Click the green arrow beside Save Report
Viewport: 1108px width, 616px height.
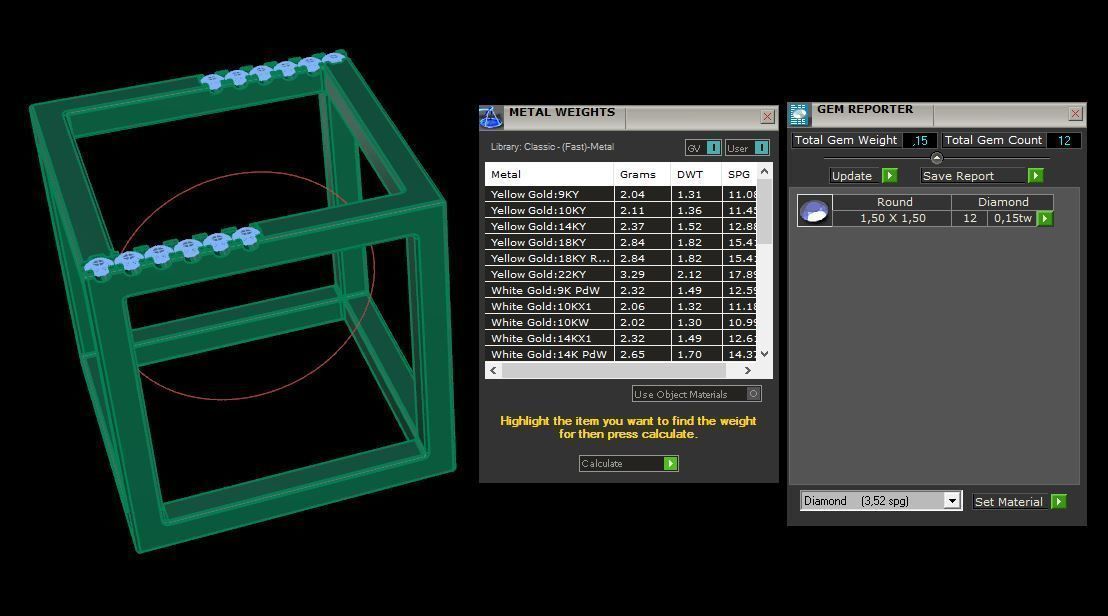(x=1035, y=176)
